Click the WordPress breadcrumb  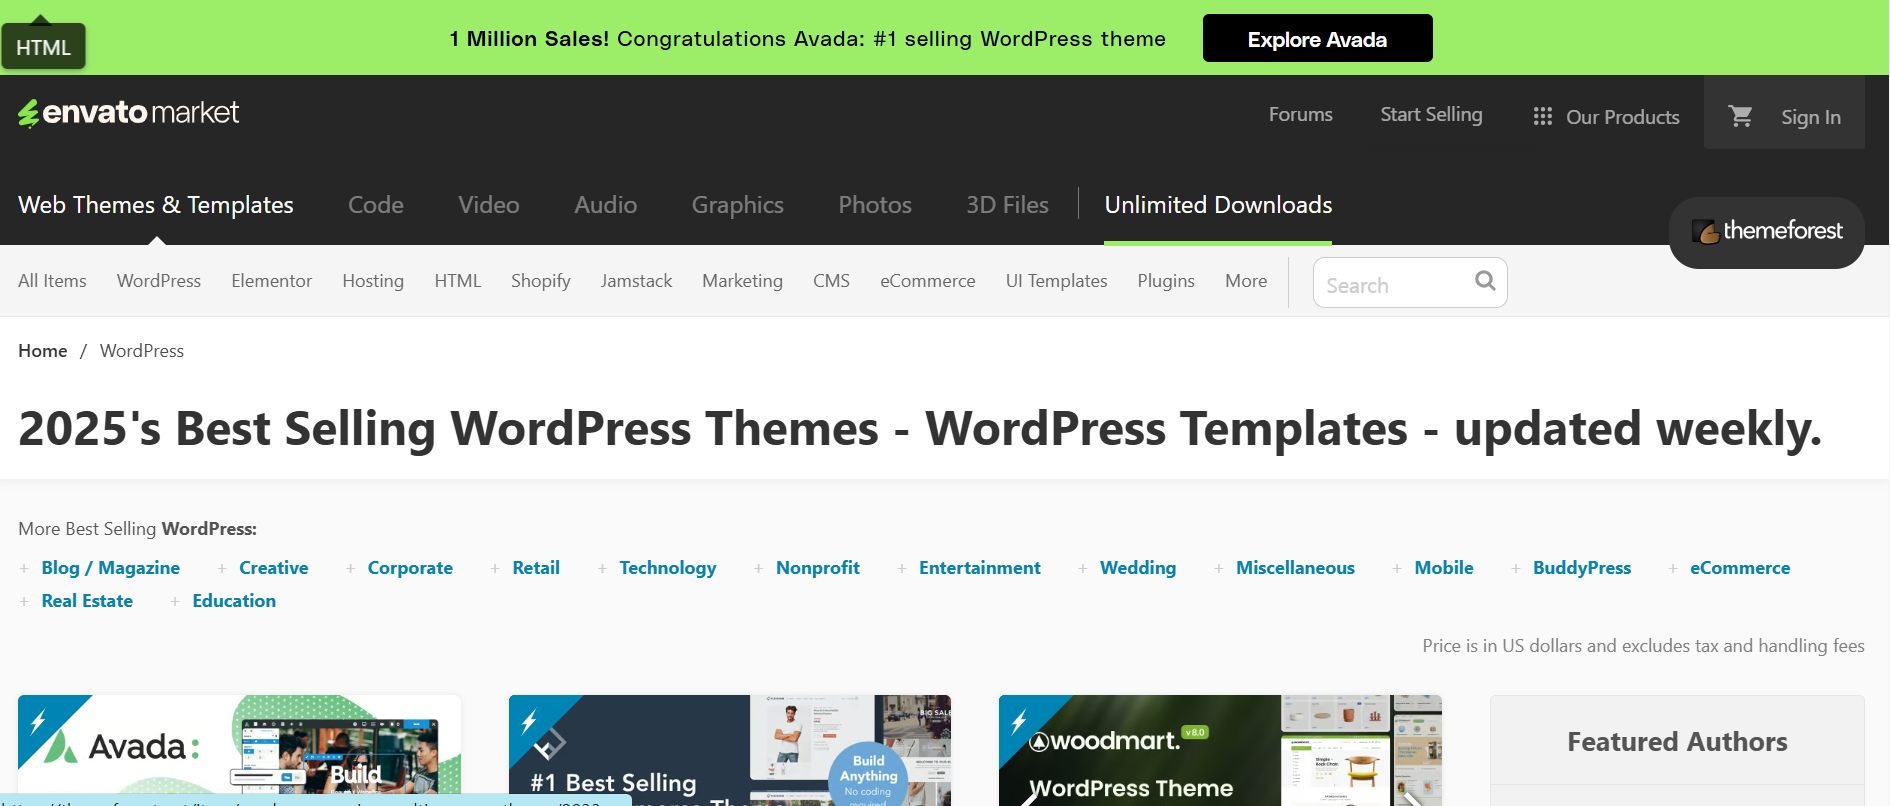coord(142,351)
